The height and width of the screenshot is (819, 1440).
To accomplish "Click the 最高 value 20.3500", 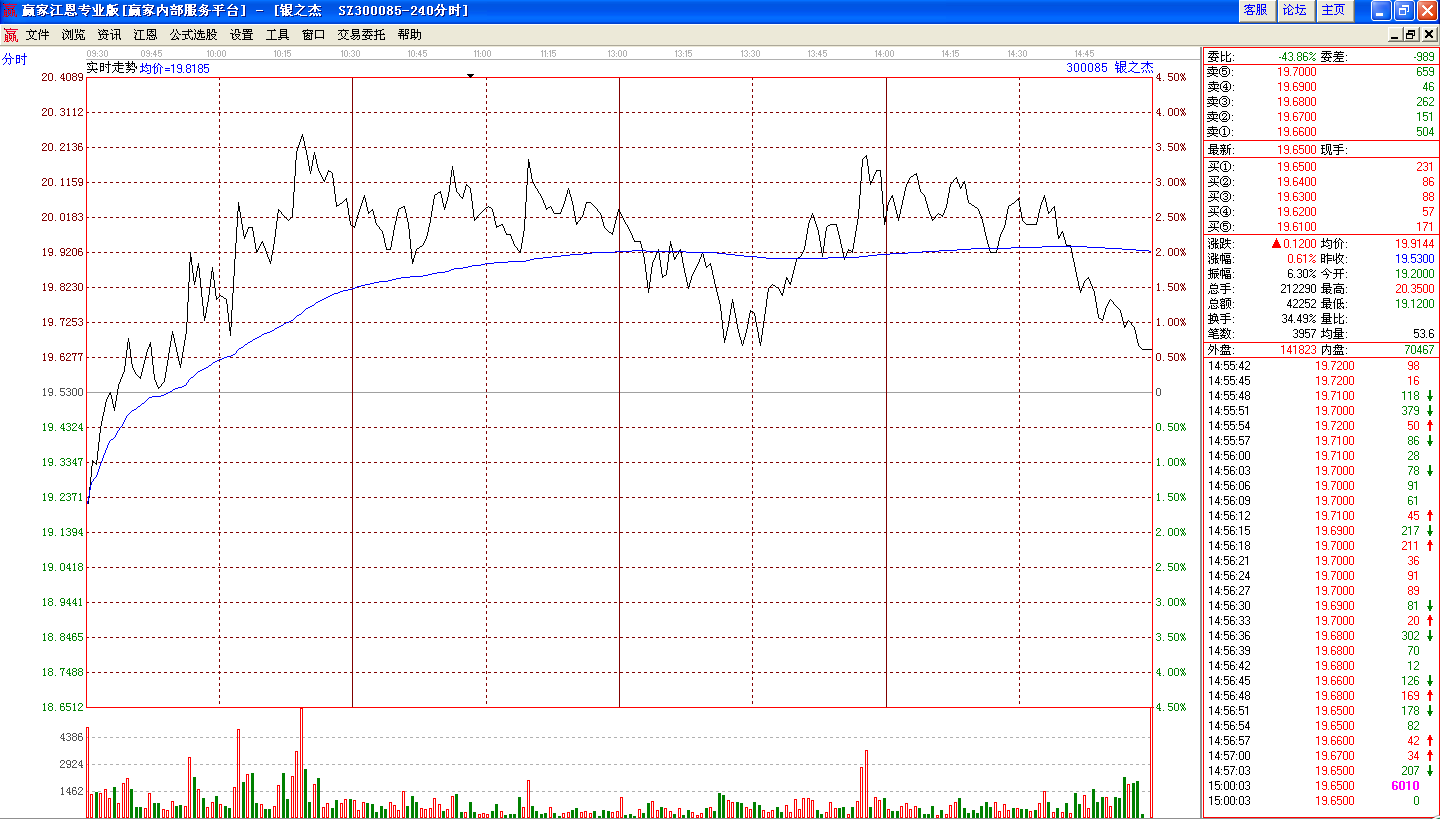I will point(1415,288).
